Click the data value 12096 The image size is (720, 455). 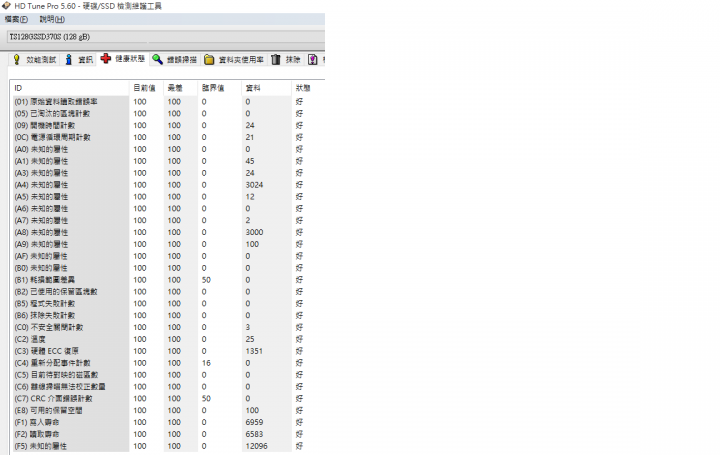(x=257, y=446)
